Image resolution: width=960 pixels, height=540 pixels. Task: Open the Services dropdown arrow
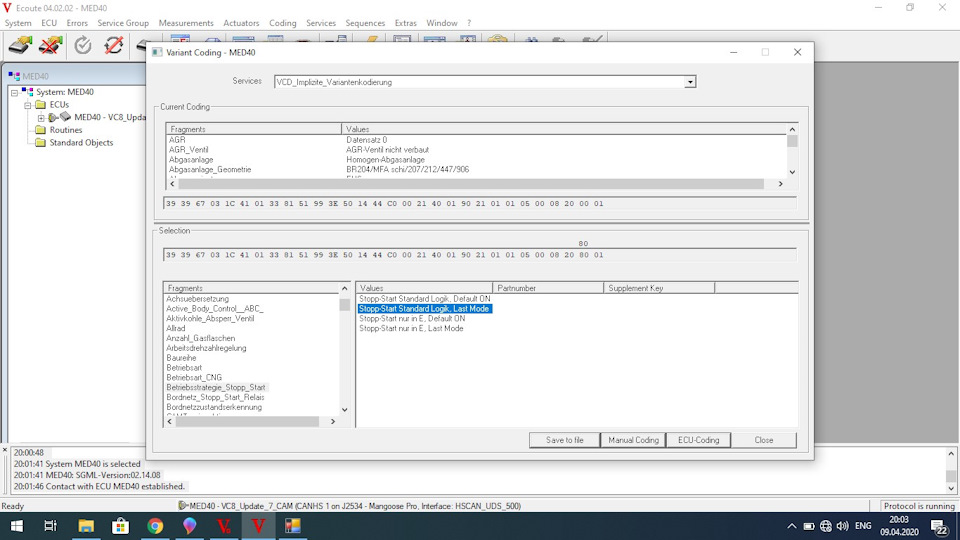(x=690, y=82)
